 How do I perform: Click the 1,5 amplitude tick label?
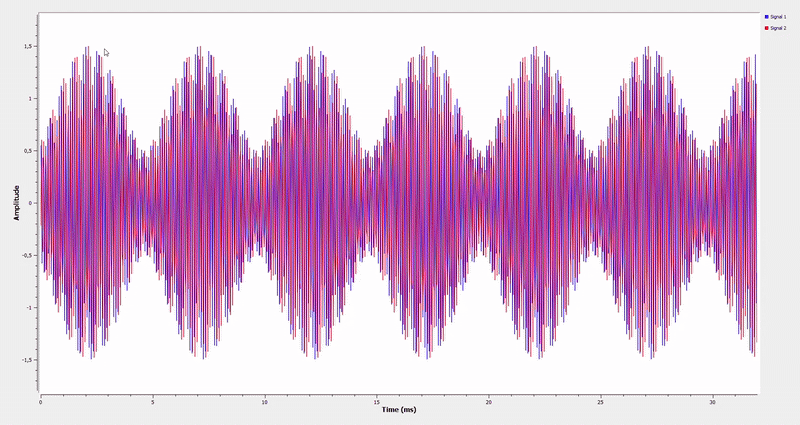pos(30,47)
